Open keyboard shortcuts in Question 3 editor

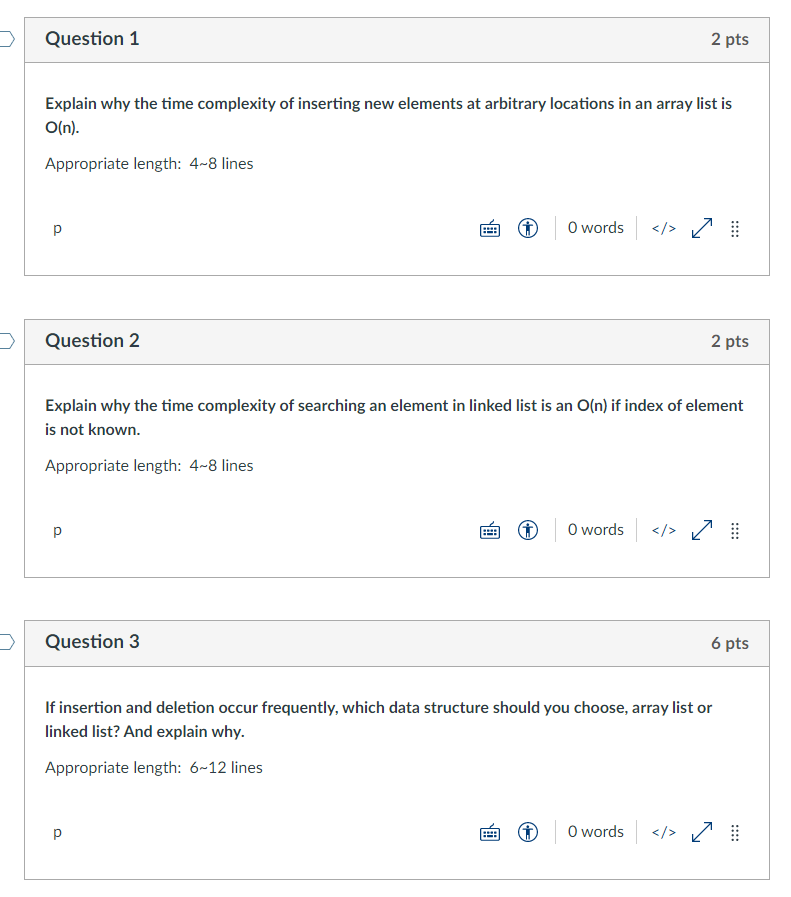490,832
